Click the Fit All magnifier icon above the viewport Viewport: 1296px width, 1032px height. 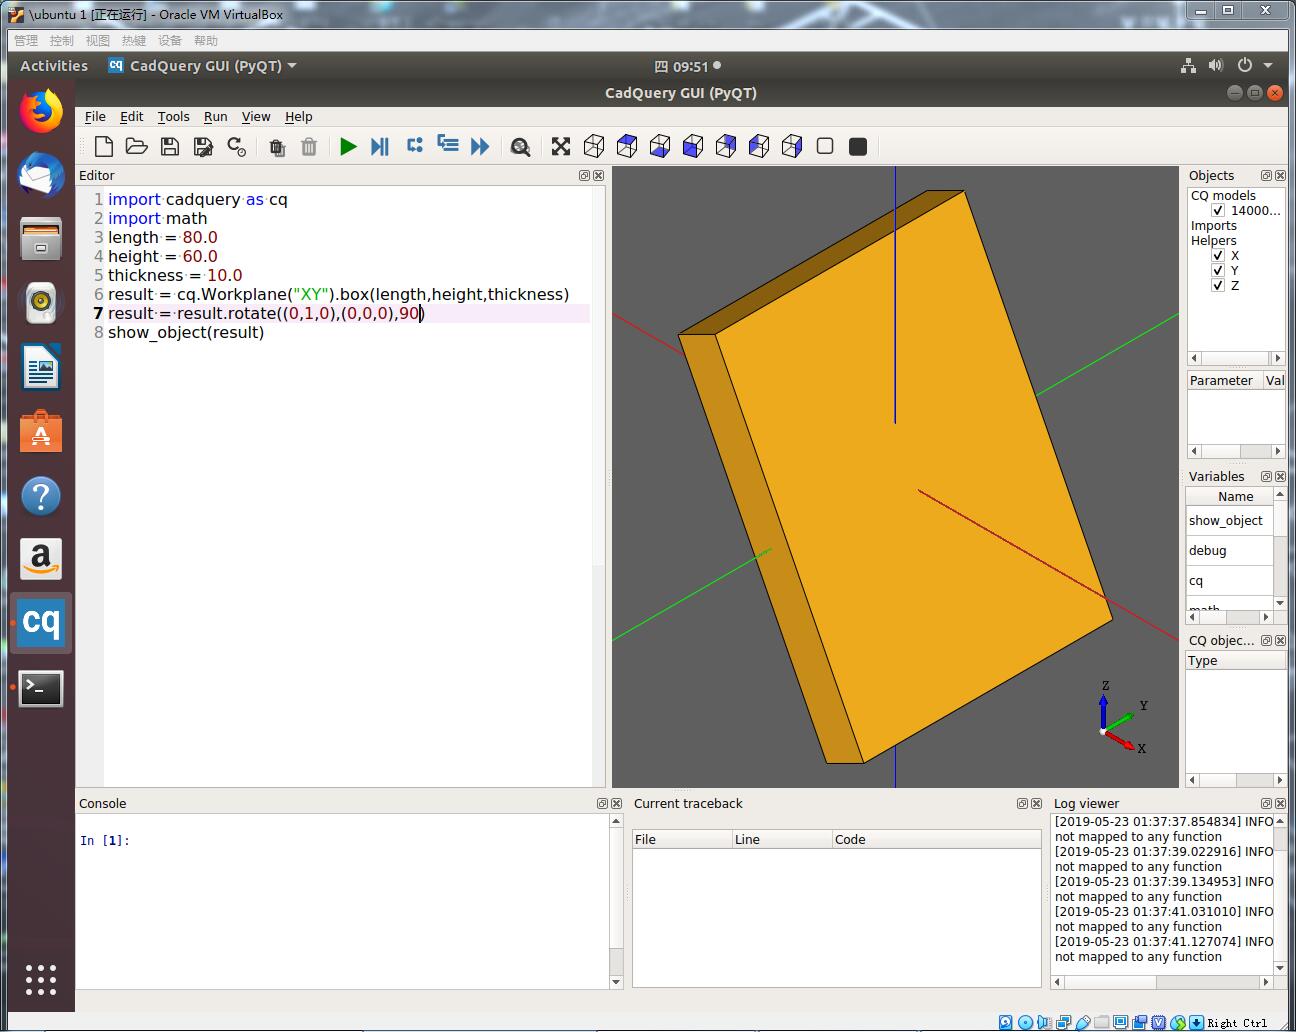click(520, 146)
